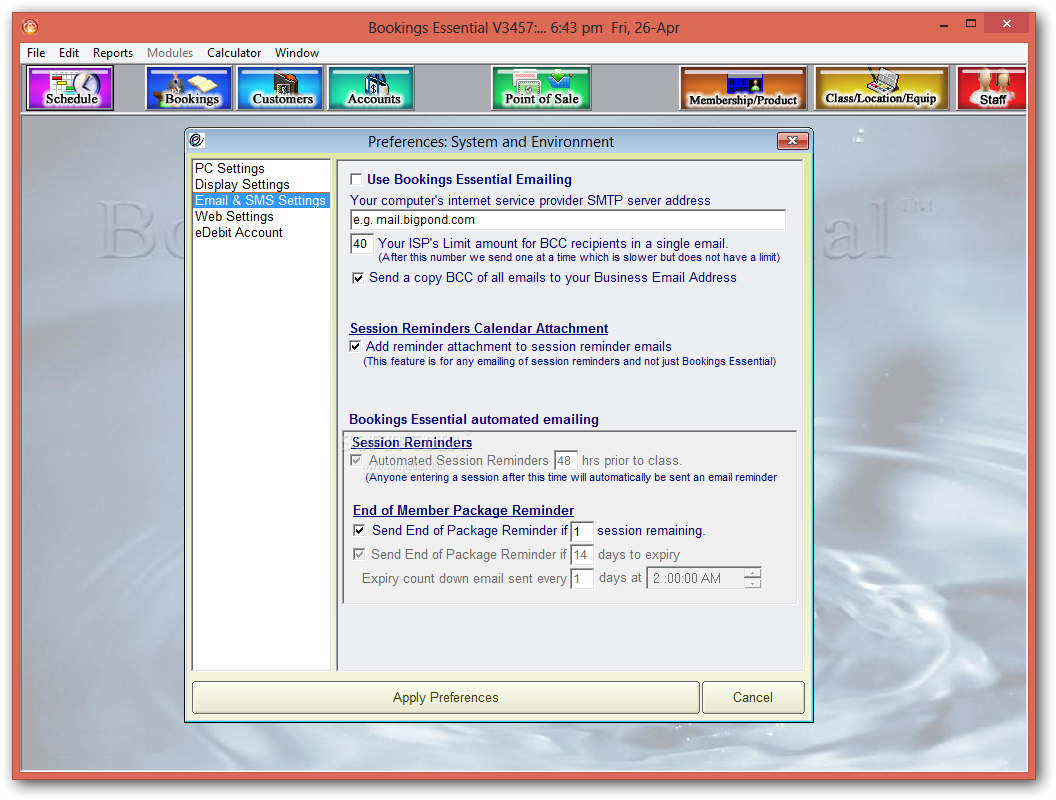Open the Staff module
Screen dimensions: 1056x800
click(991, 88)
